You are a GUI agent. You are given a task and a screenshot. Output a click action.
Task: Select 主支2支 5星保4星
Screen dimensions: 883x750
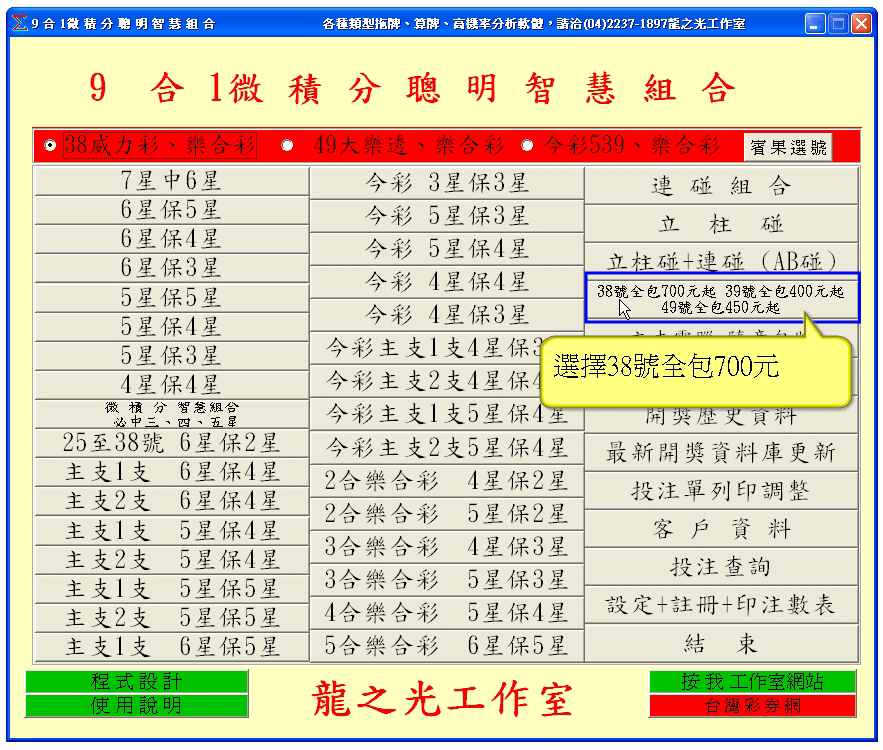coord(172,560)
